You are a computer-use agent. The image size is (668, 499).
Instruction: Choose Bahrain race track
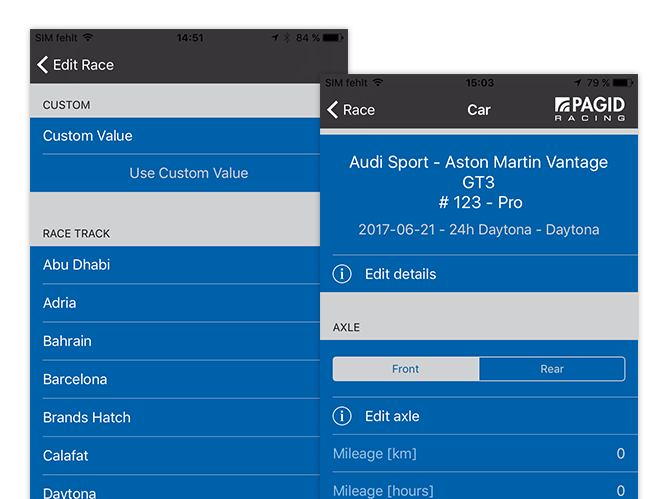(175, 341)
